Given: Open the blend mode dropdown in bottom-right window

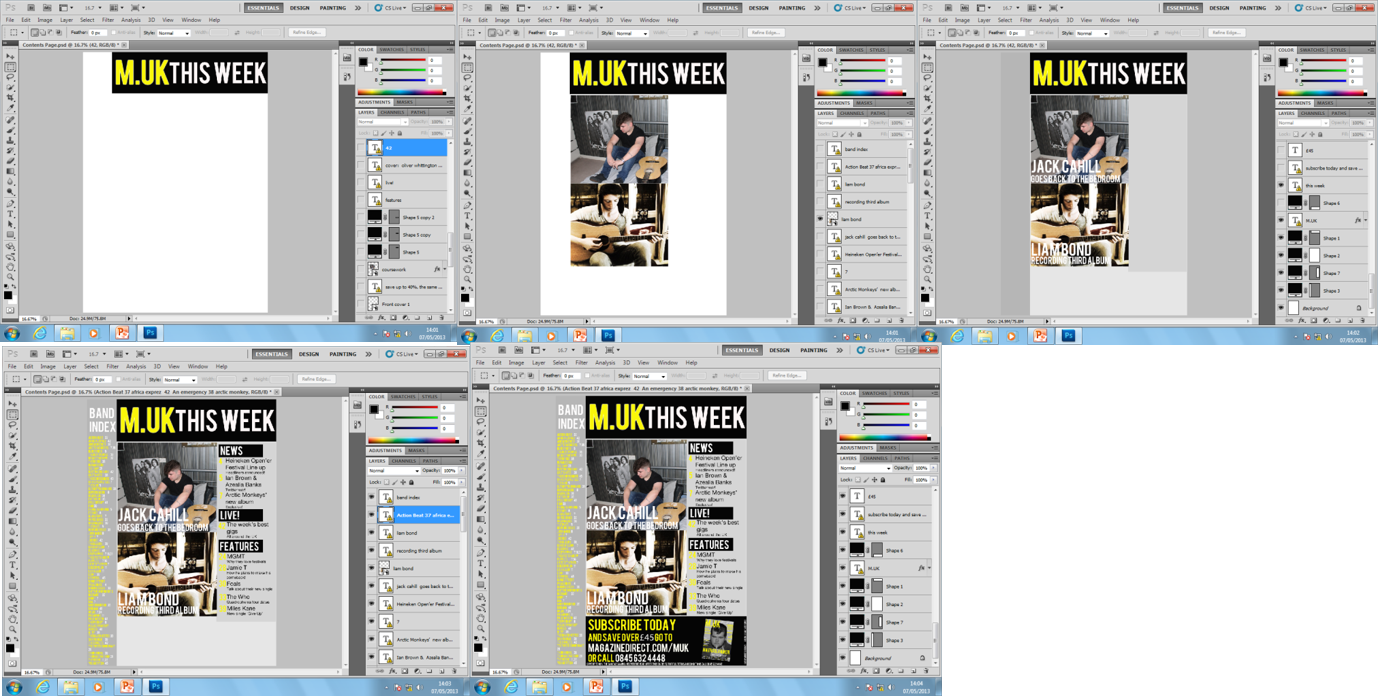Looking at the screenshot, I should pos(866,468).
